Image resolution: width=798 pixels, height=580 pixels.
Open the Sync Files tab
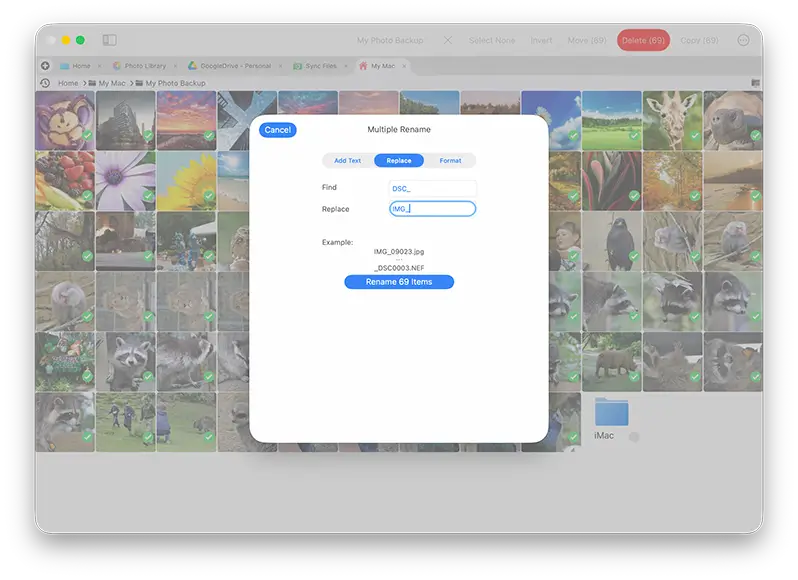click(x=321, y=66)
